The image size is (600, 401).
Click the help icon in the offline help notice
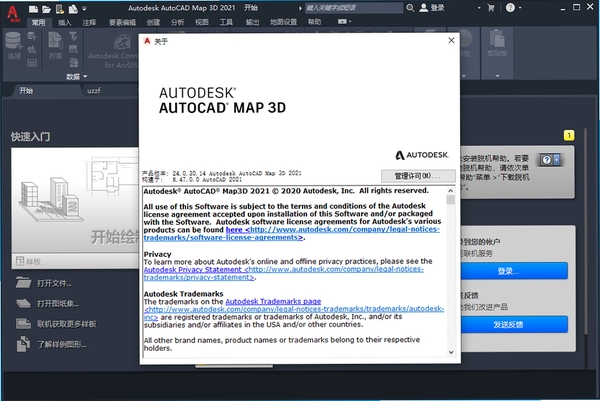[546, 160]
